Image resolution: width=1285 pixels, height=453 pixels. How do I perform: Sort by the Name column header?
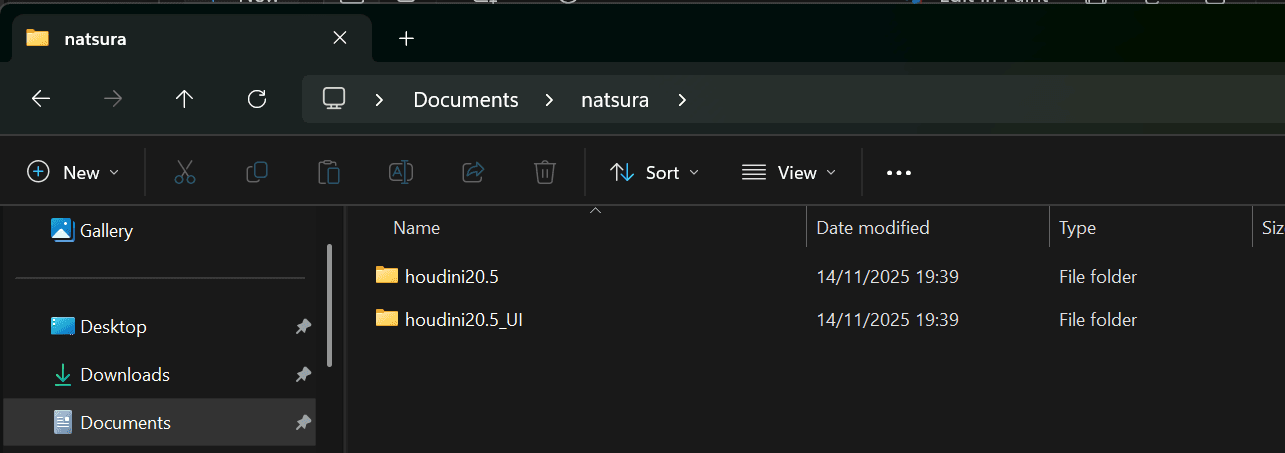coord(417,228)
